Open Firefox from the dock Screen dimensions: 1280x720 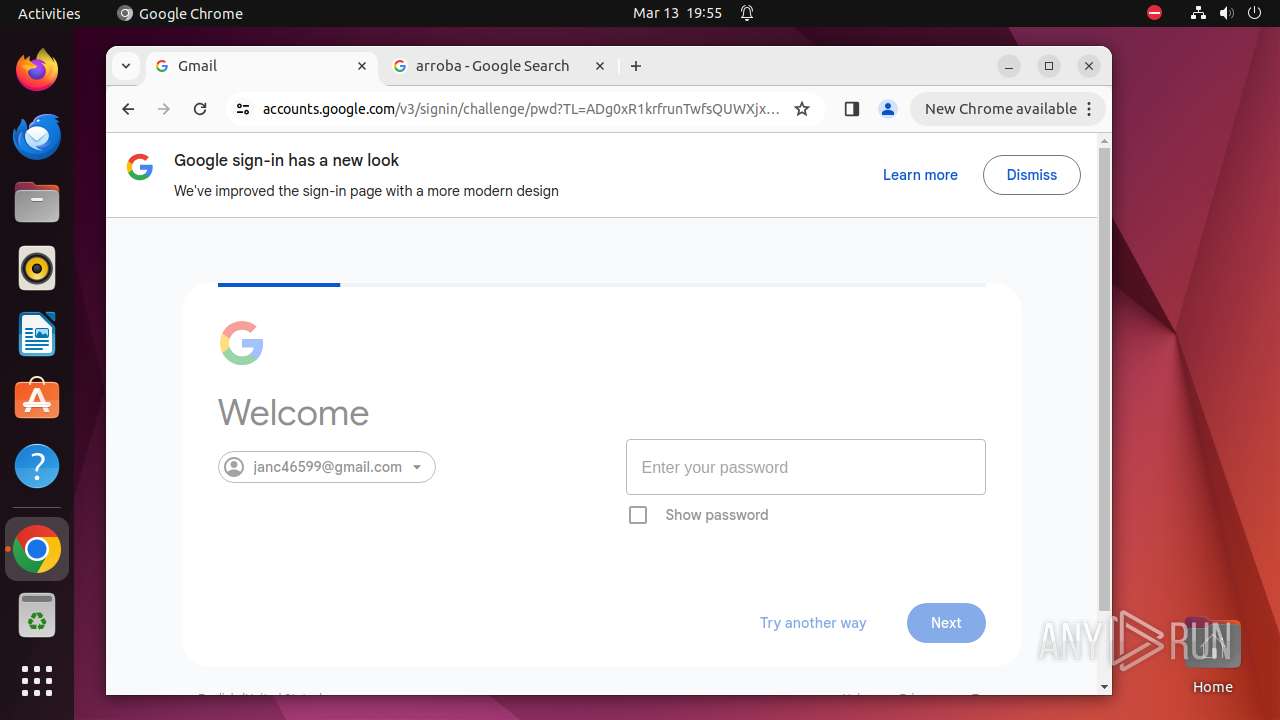click(37, 70)
